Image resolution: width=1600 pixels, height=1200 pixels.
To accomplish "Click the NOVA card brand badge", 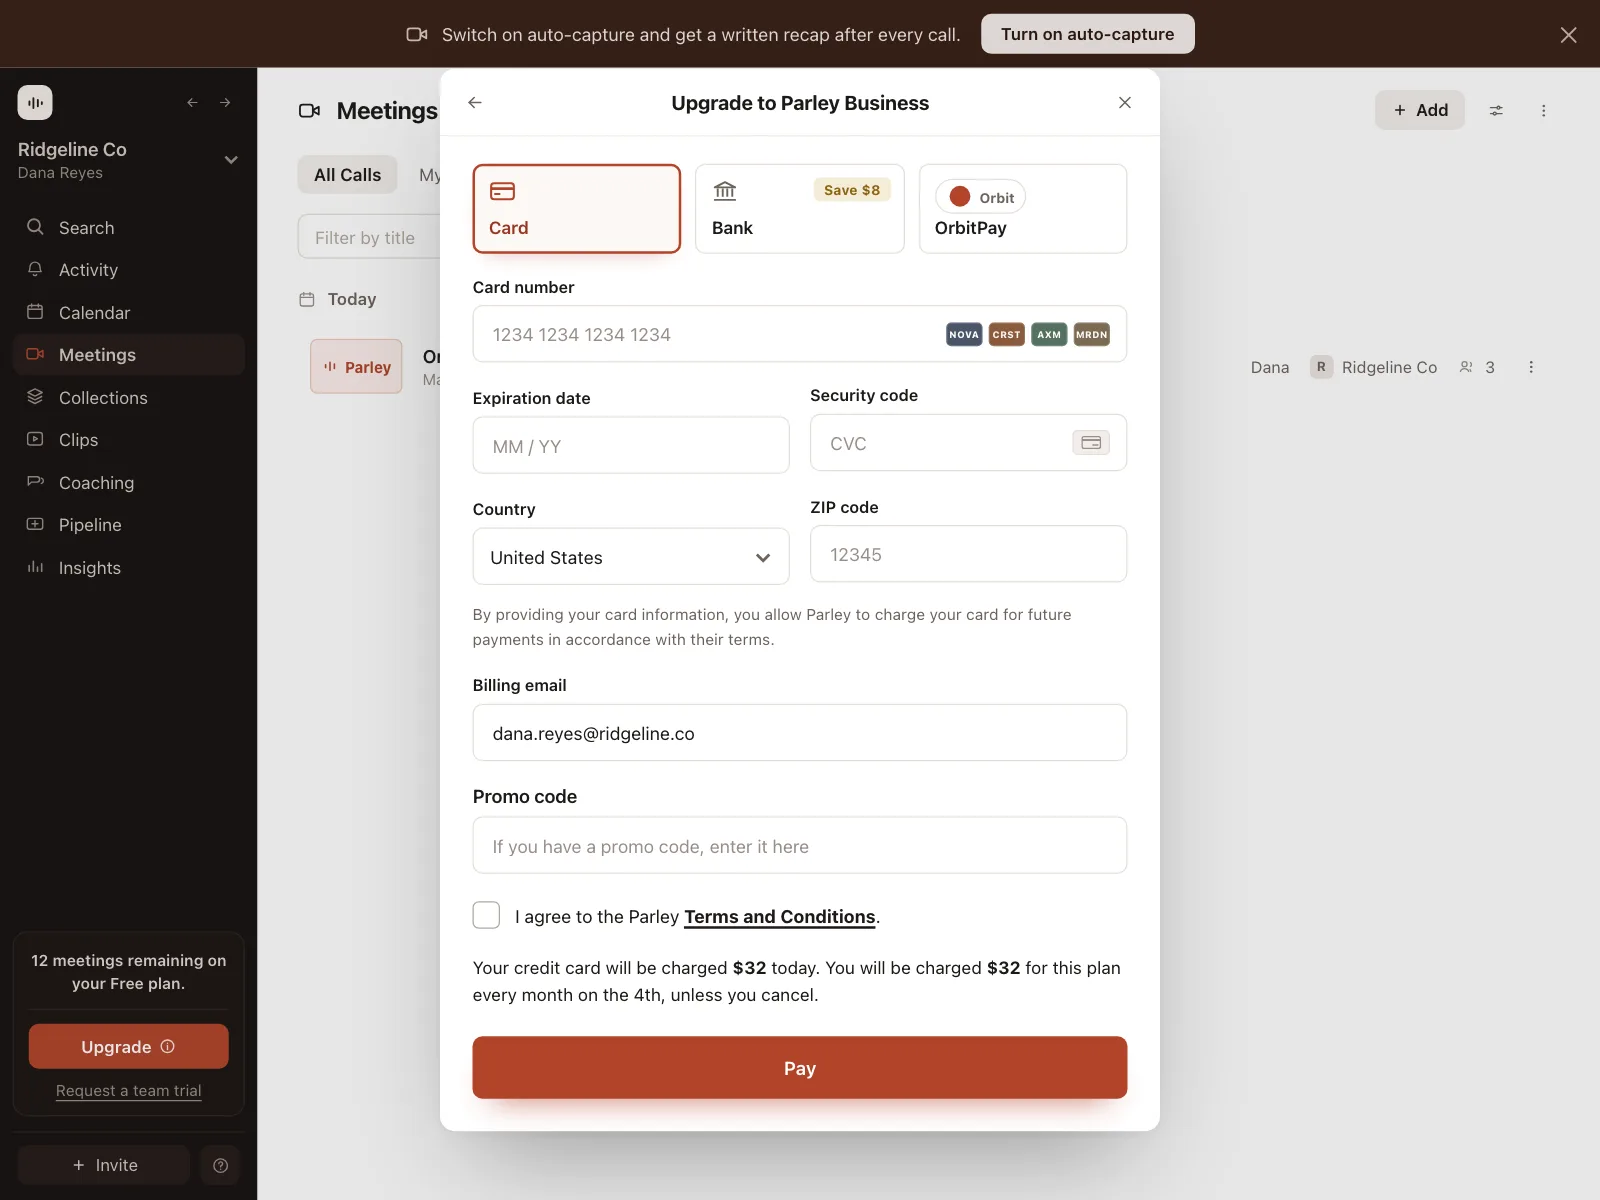I will (964, 334).
